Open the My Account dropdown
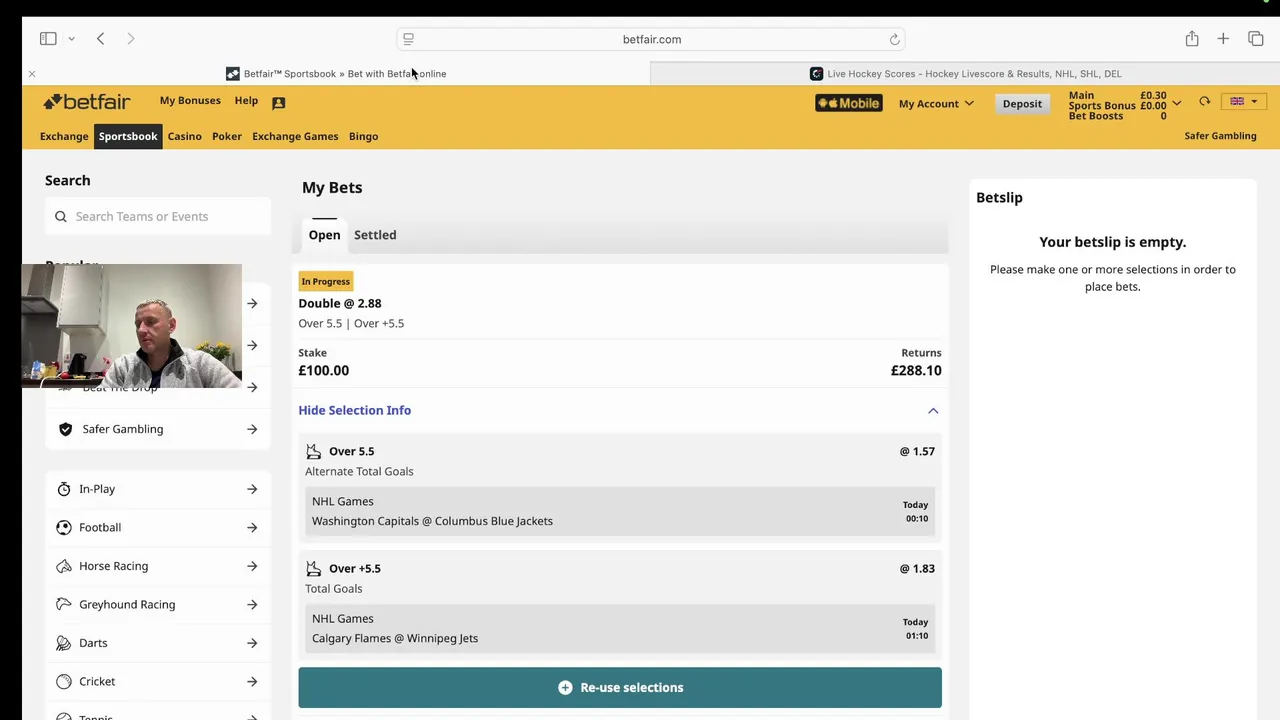1280x720 pixels. (936, 104)
